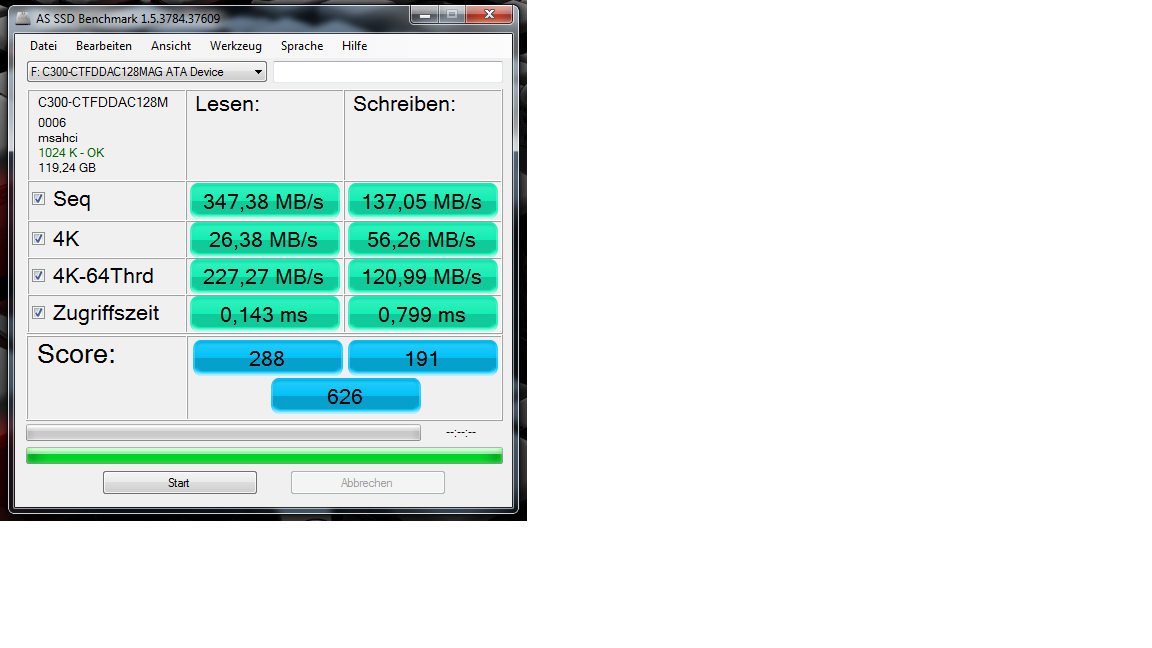Viewport: 1152px width, 648px height.
Task: Click the green overall progress bar
Action: pos(264,456)
